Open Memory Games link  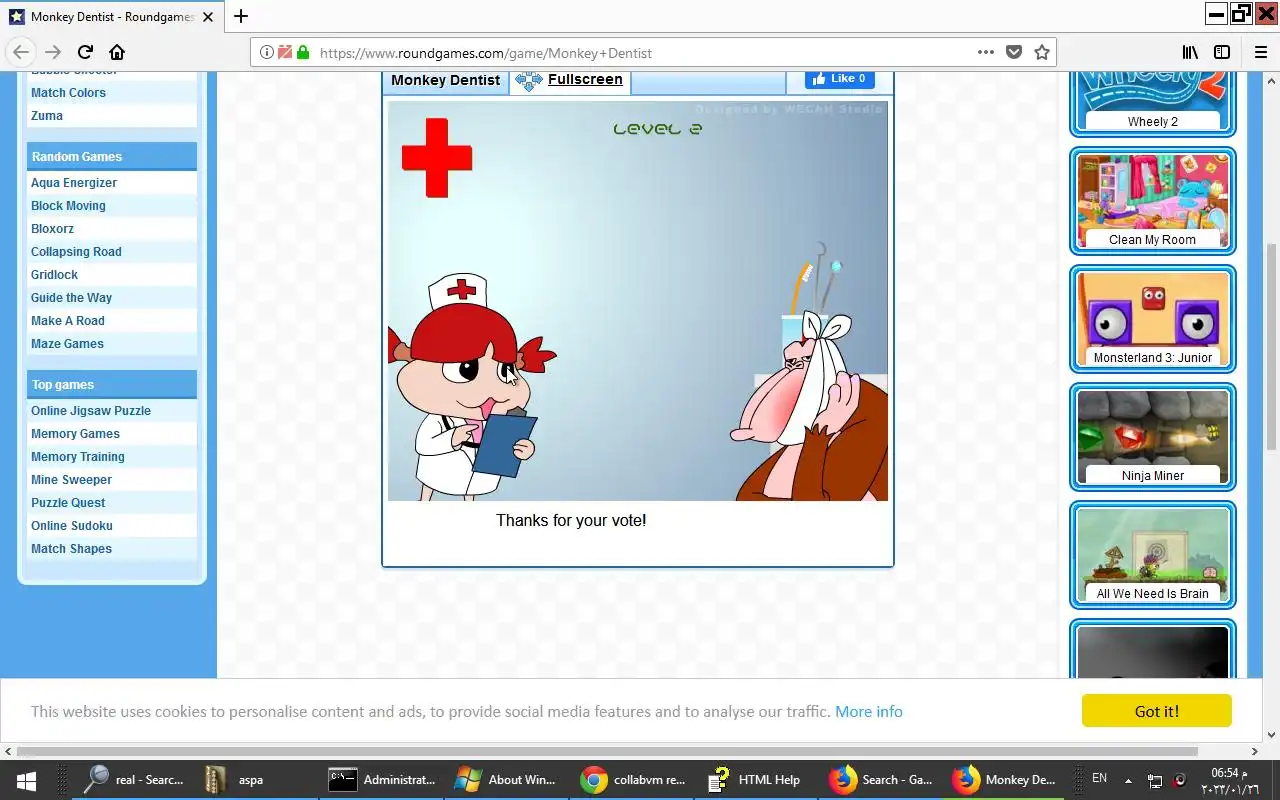click(75, 433)
